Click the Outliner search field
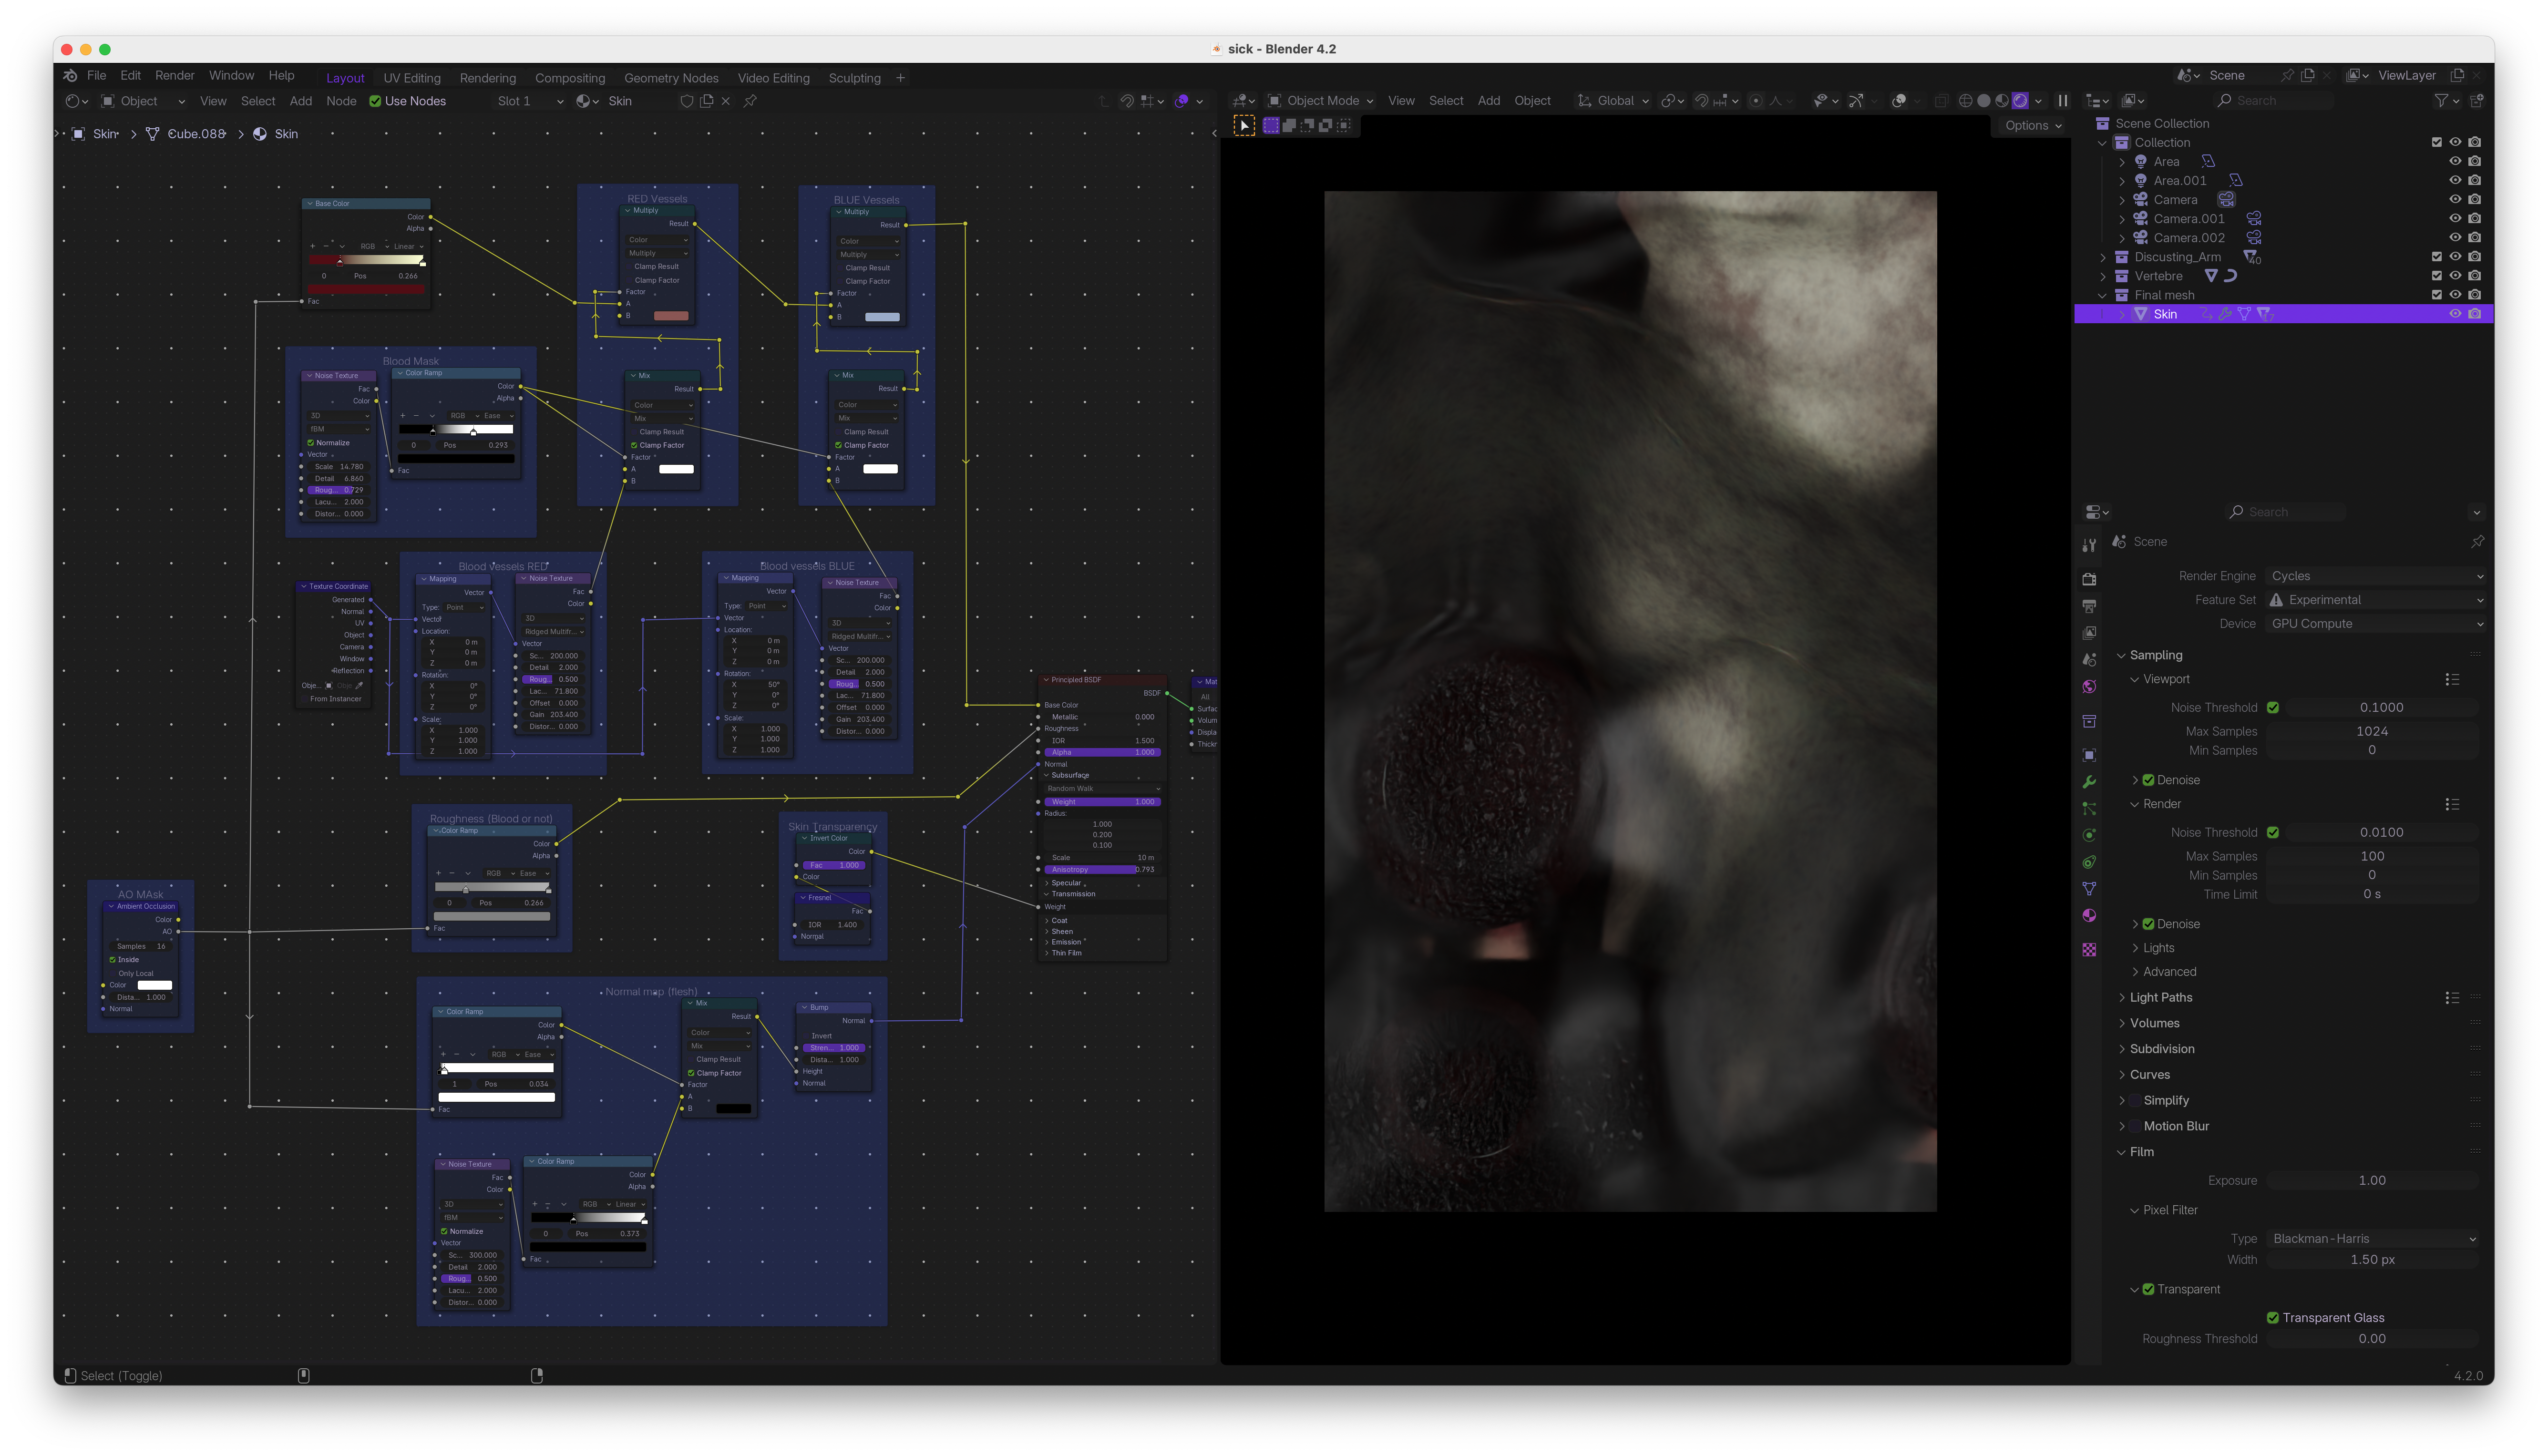The height and width of the screenshot is (1456, 2548). 2273,101
